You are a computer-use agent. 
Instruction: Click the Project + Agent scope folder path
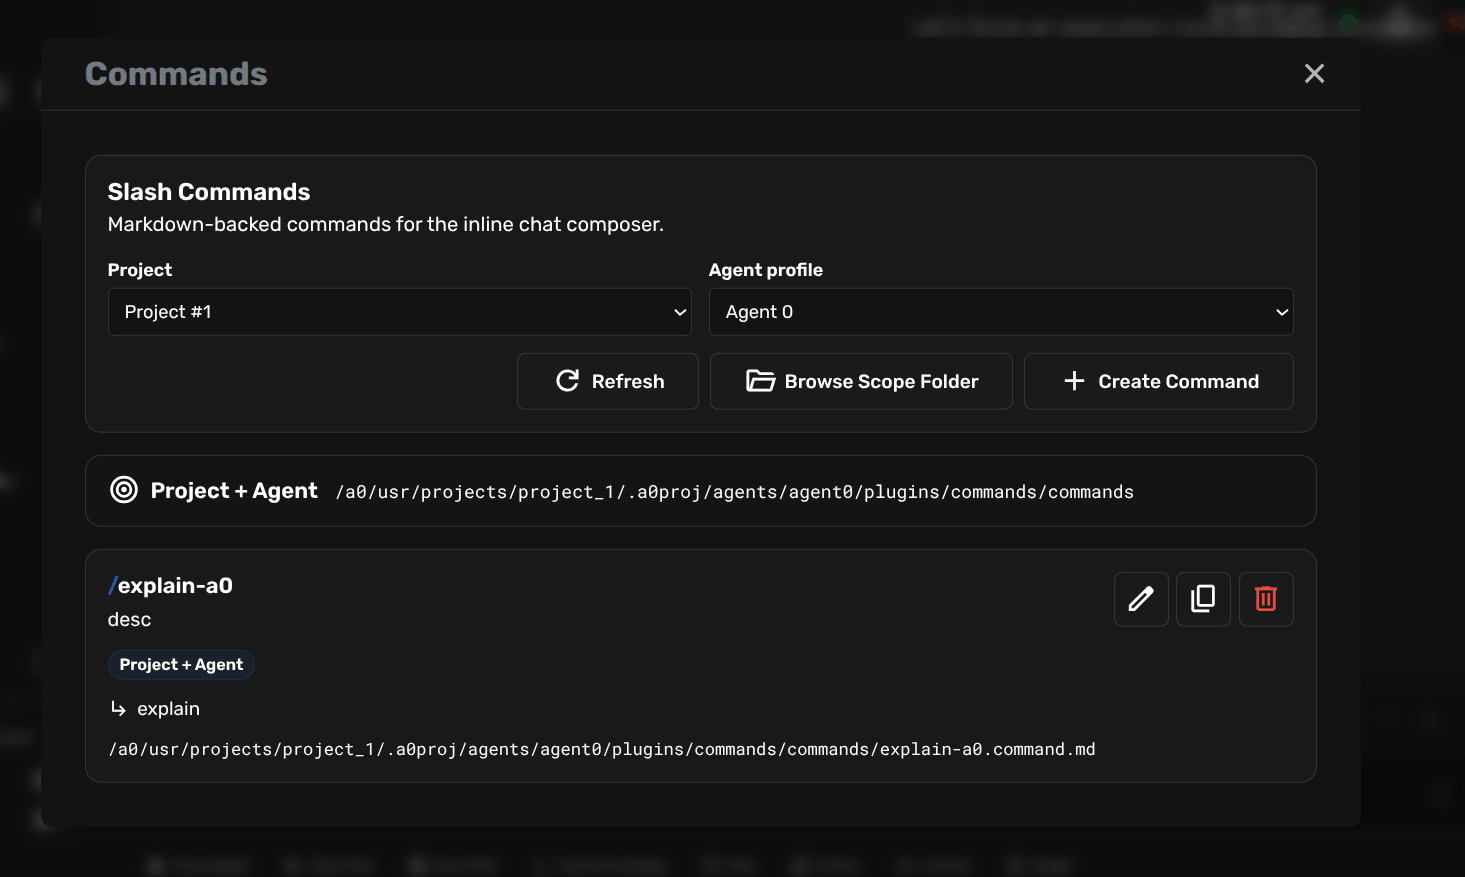tap(735, 492)
